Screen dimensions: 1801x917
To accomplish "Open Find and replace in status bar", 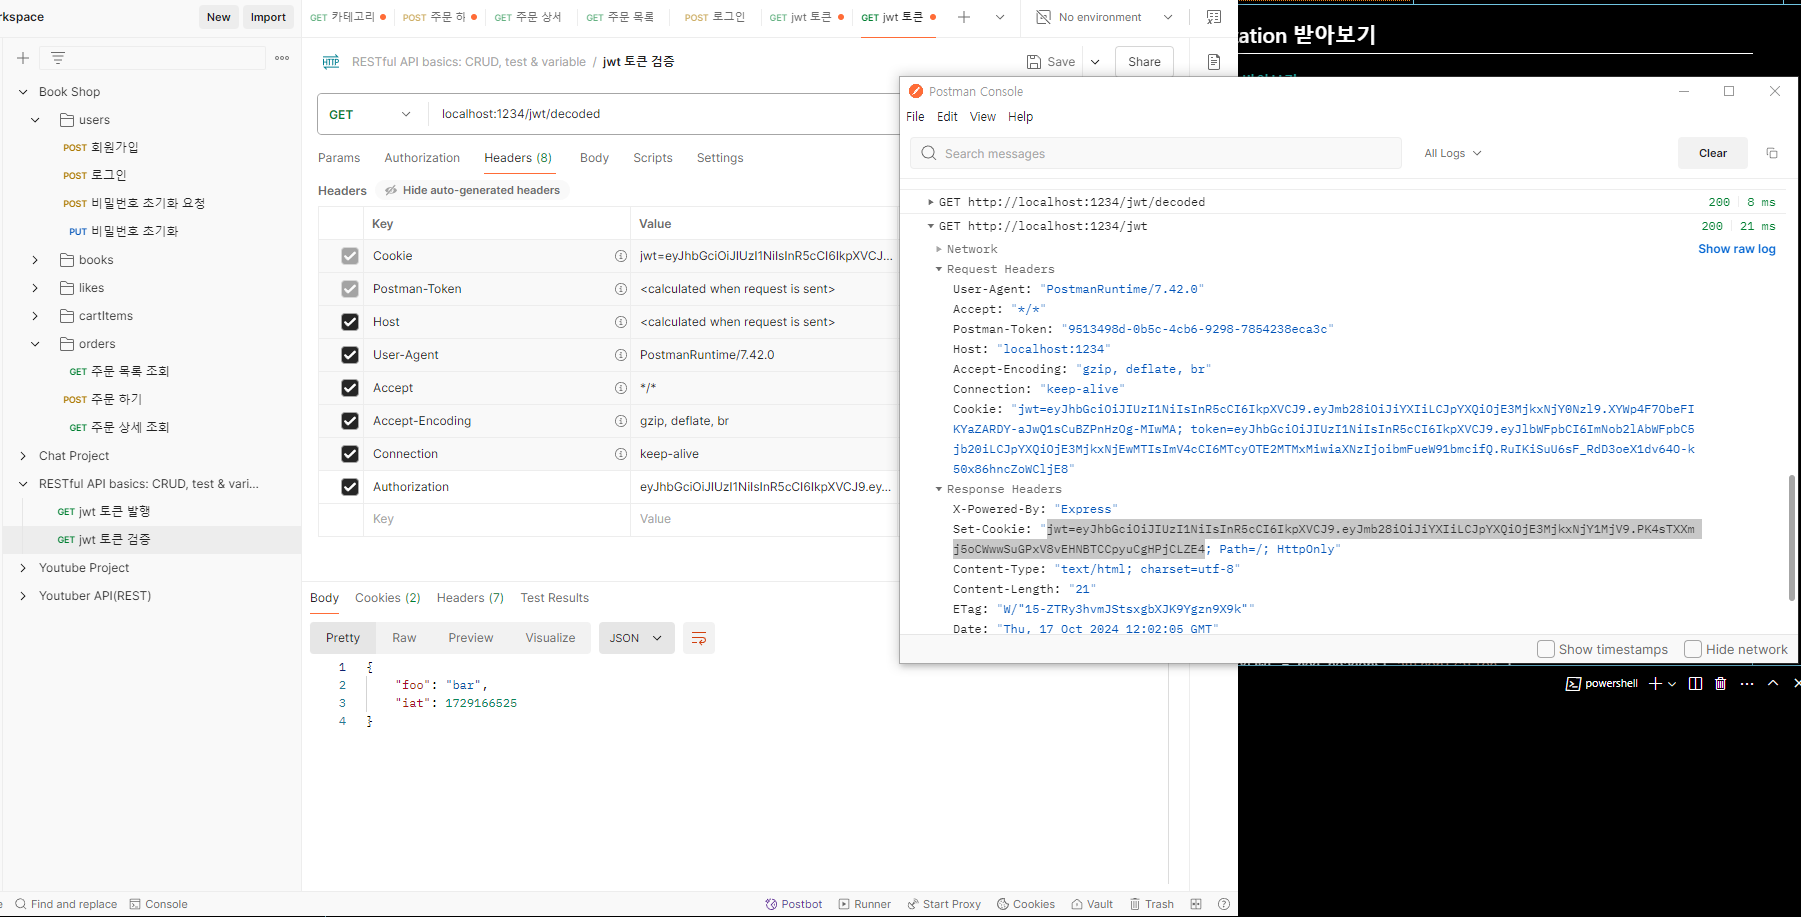I will coord(66,904).
